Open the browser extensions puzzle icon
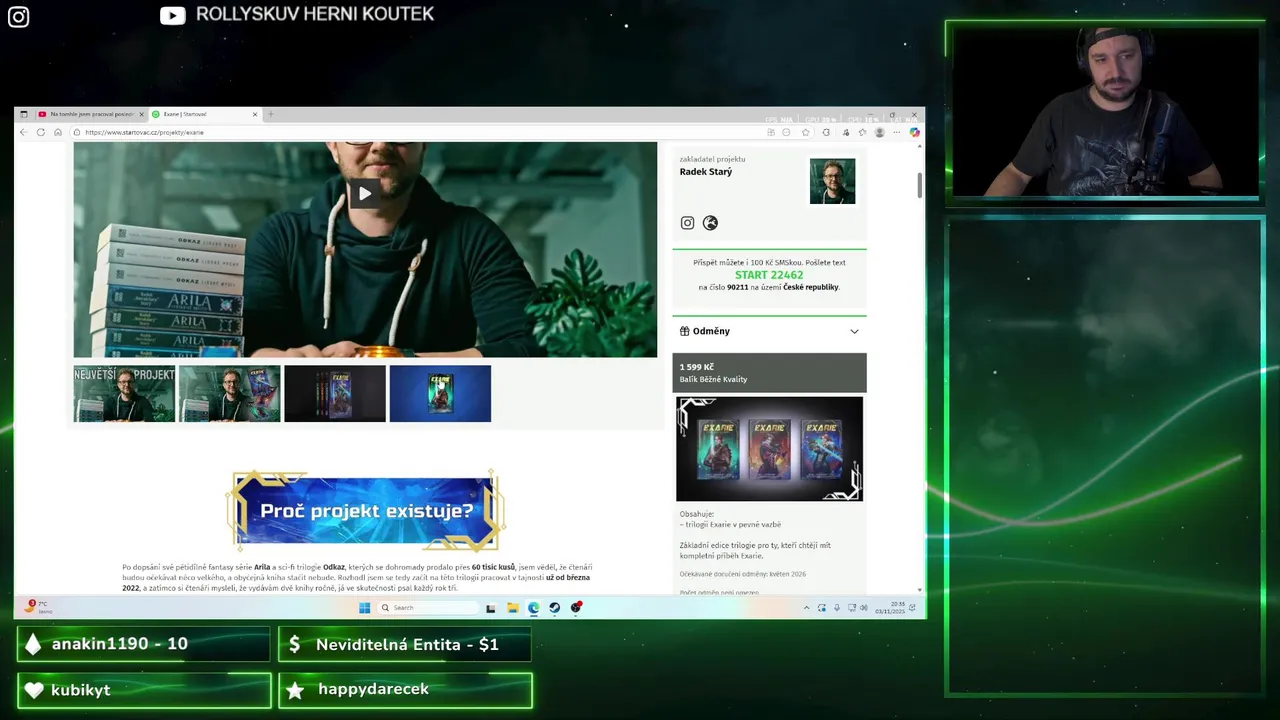 tap(826, 132)
